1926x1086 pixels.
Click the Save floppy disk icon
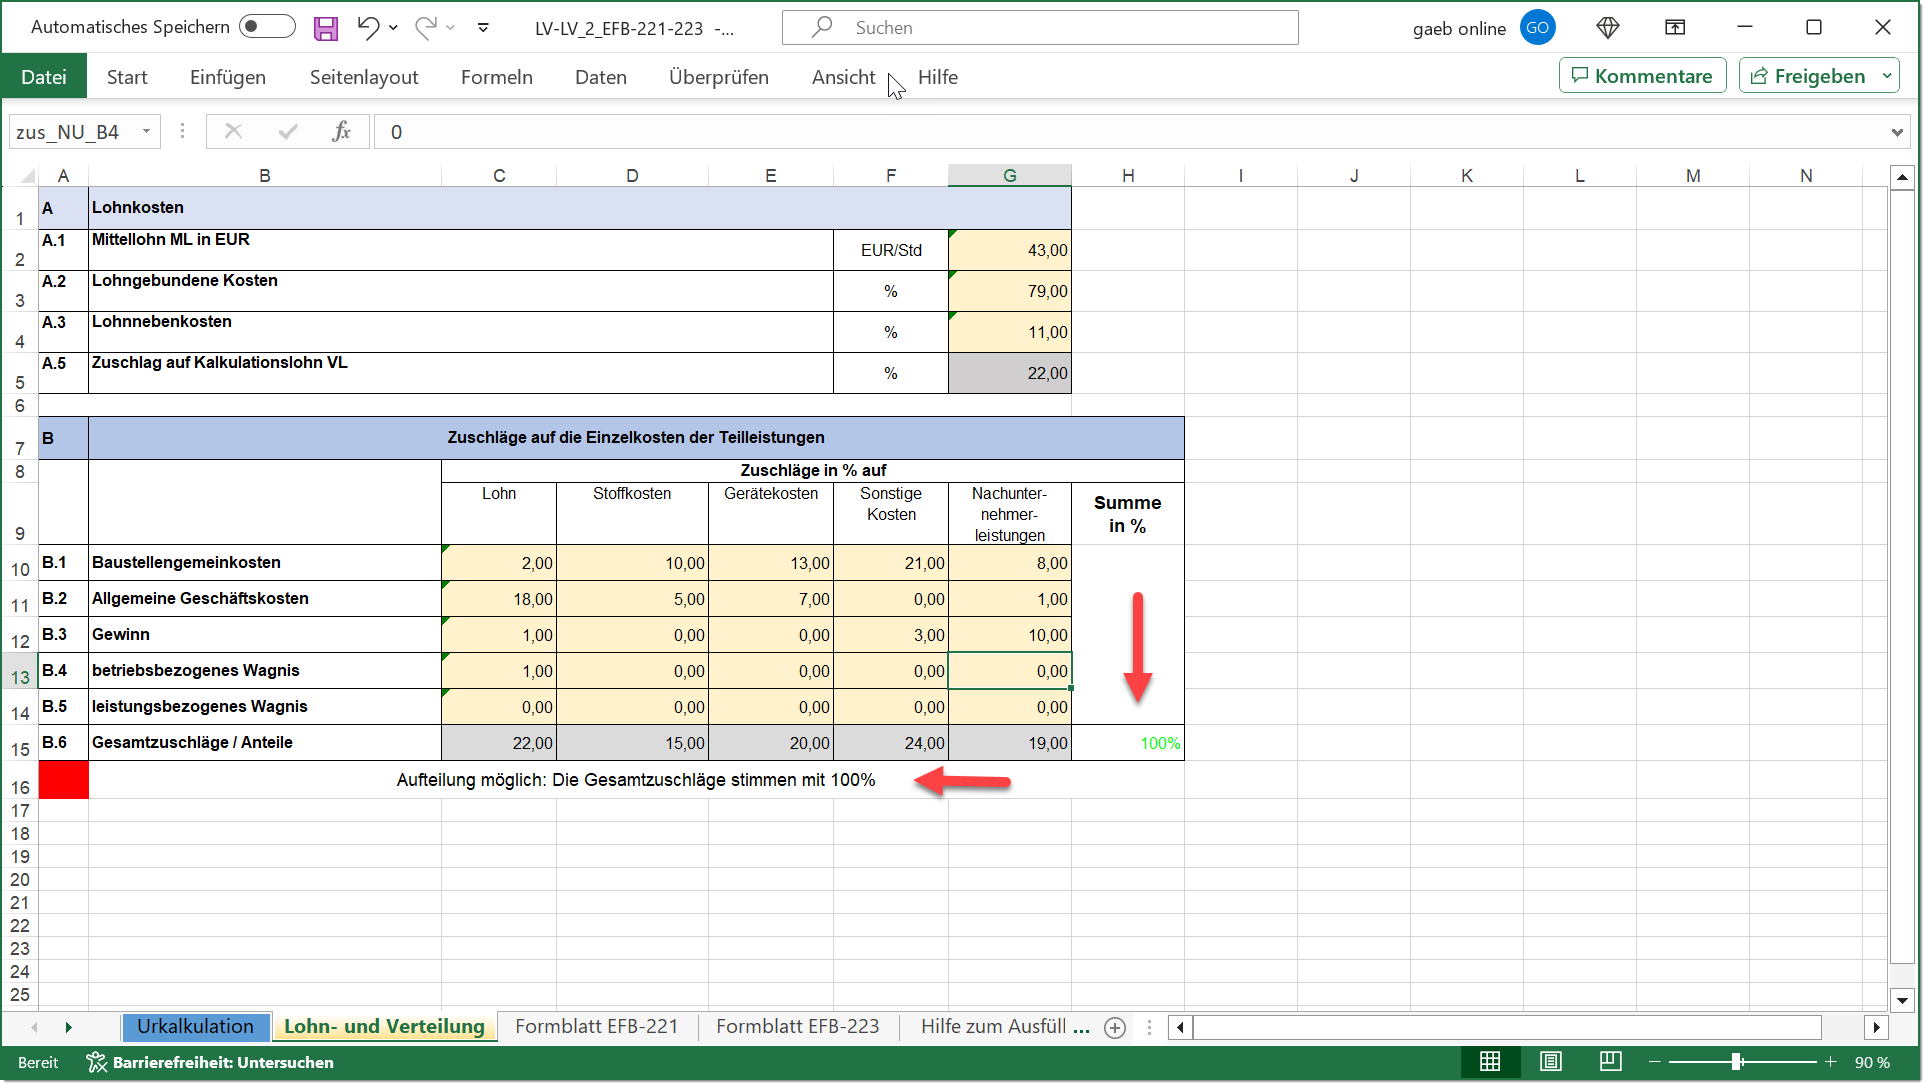[326, 28]
